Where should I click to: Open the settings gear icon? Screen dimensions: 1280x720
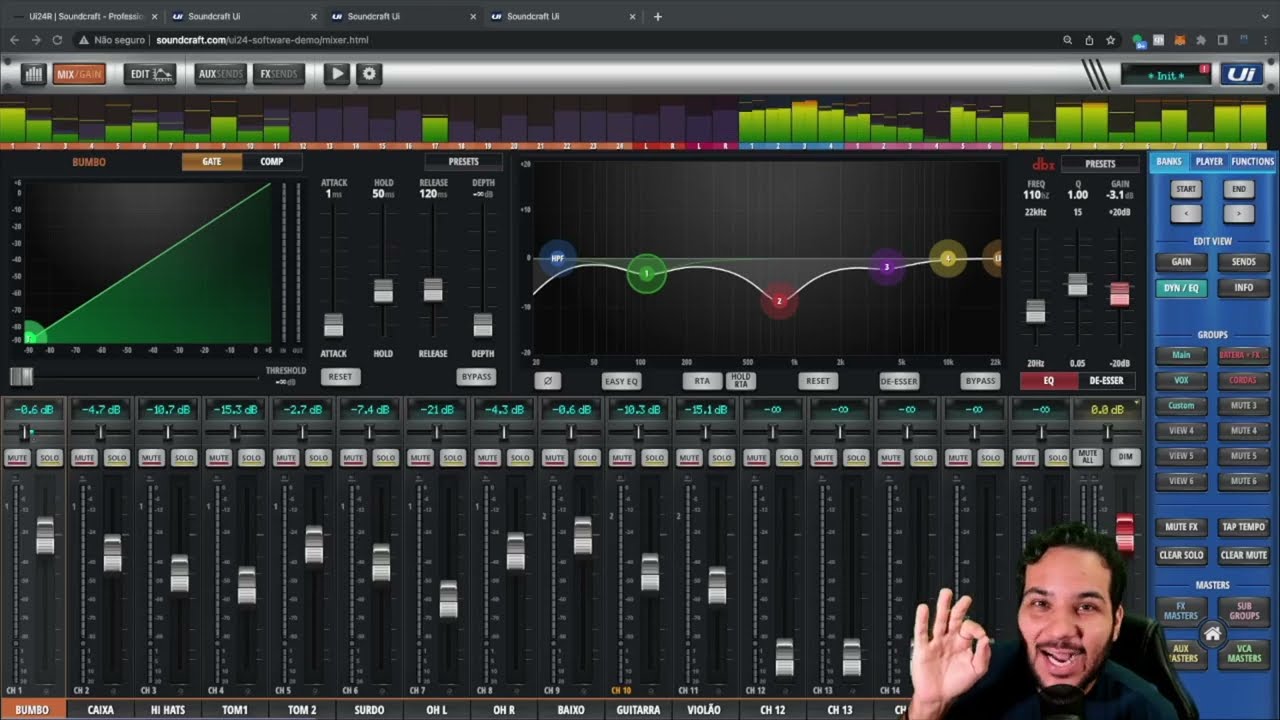pos(369,74)
